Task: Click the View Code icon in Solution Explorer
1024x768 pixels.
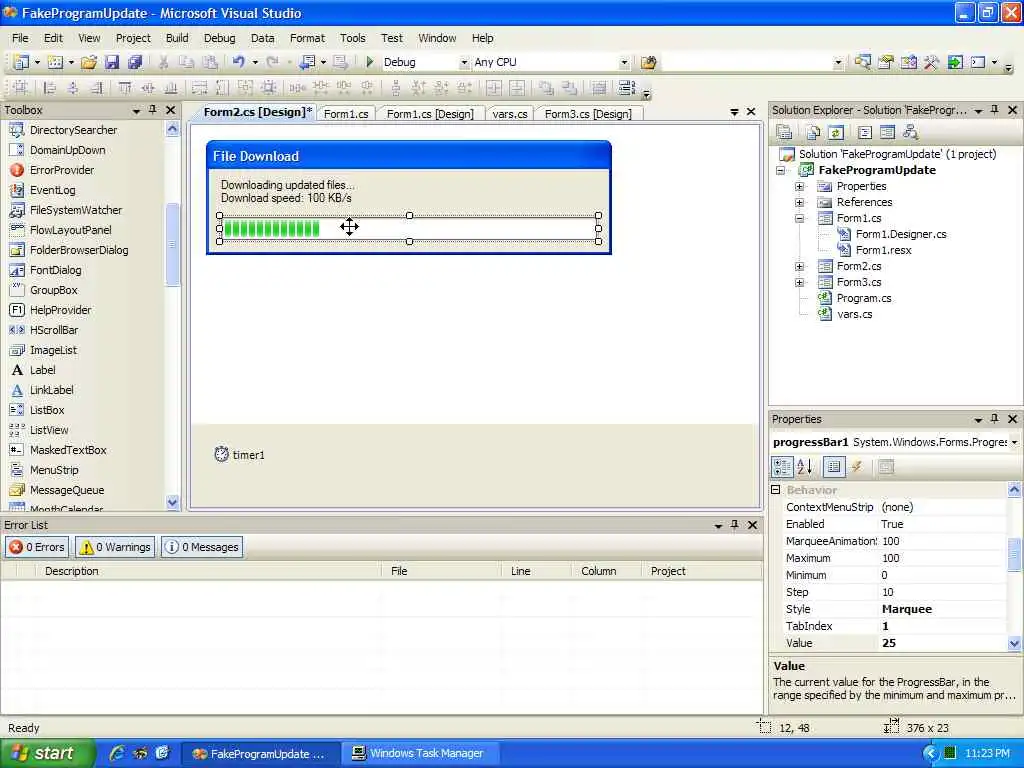Action: tap(865, 133)
